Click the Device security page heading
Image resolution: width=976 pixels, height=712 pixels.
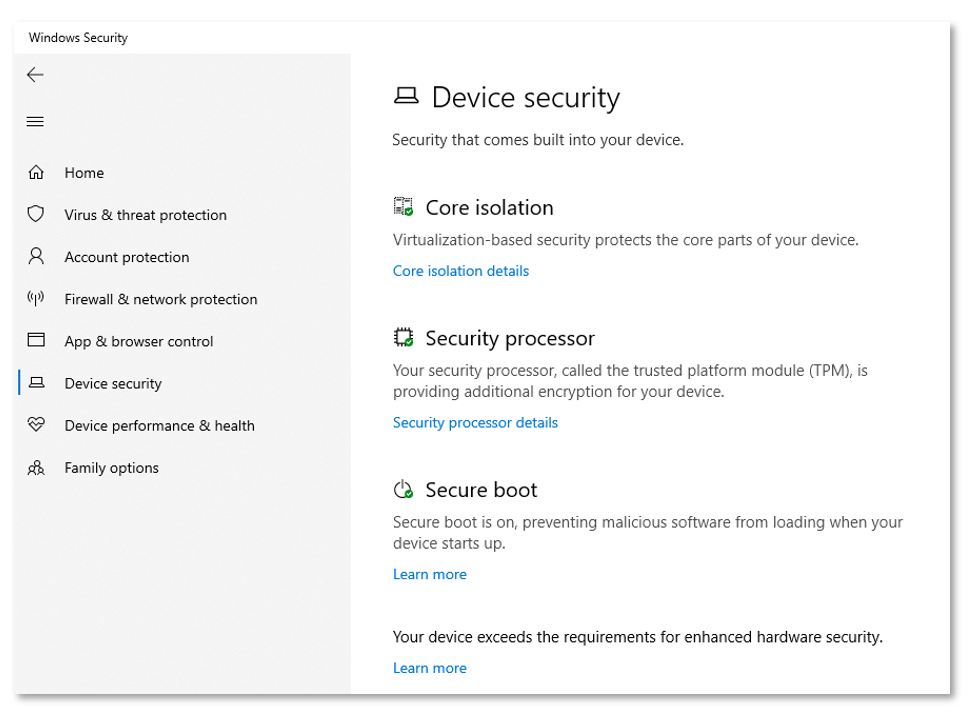pos(525,98)
